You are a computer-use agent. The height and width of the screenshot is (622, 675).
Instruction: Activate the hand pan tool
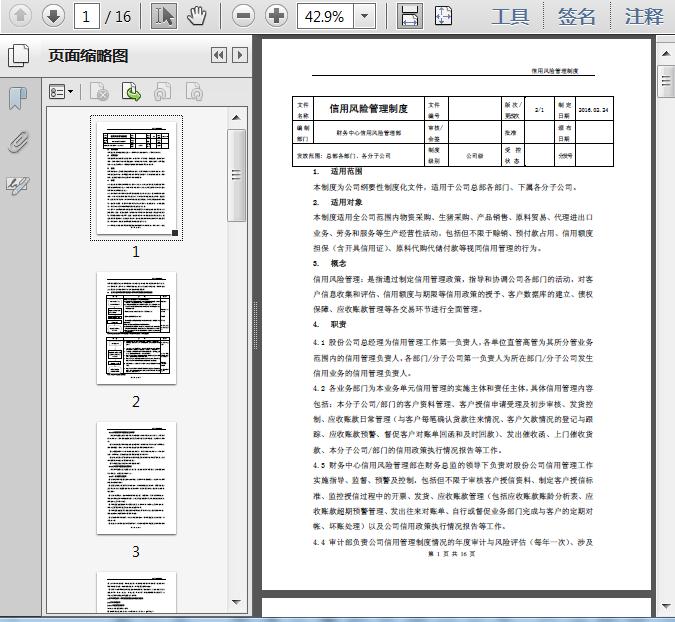tap(197, 16)
